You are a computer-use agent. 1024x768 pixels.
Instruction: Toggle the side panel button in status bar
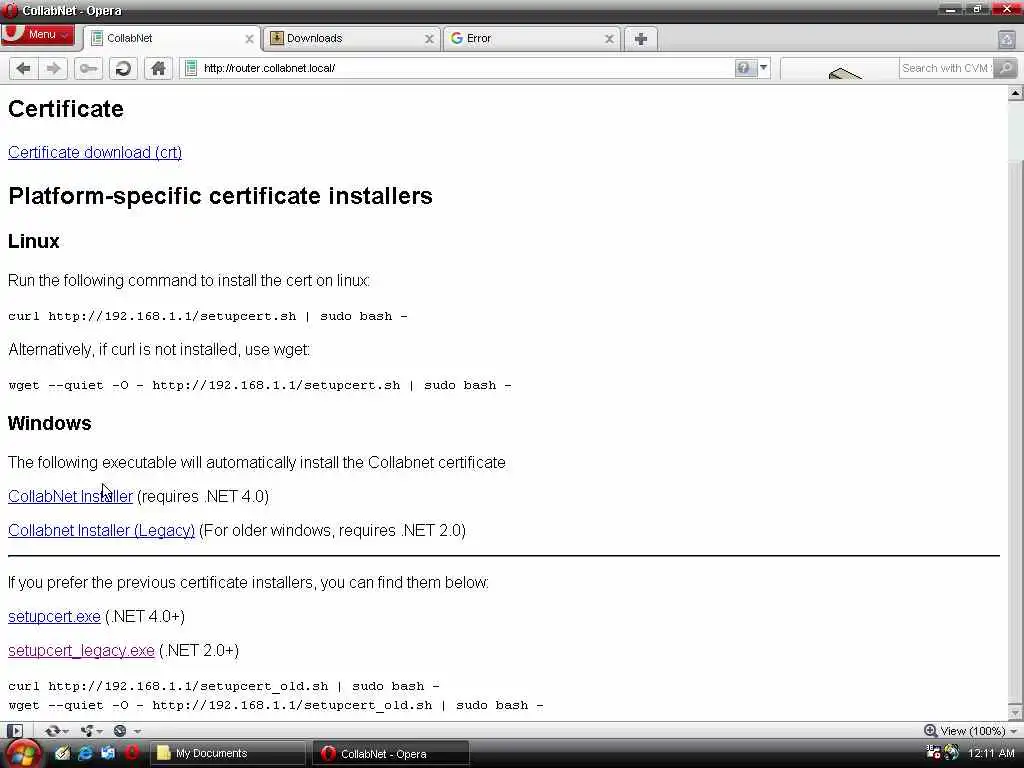pos(14,731)
